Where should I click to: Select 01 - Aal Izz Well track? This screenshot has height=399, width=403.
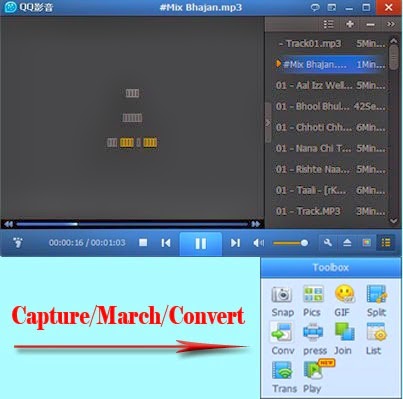pos(331,86)
